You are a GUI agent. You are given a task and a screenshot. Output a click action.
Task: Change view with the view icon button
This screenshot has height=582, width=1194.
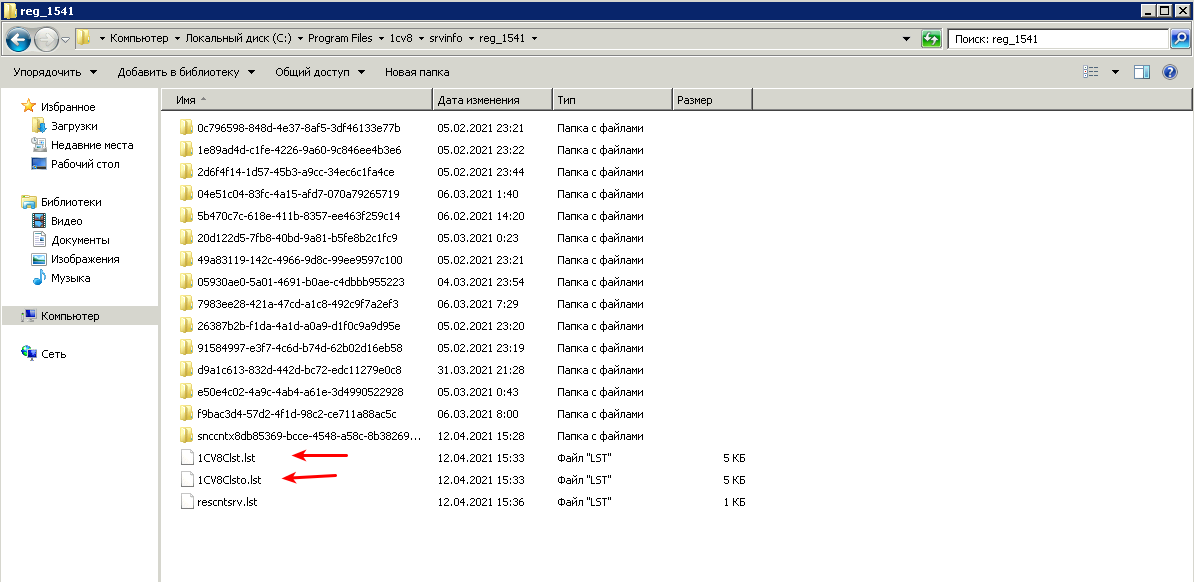(x=1090, y=72)
